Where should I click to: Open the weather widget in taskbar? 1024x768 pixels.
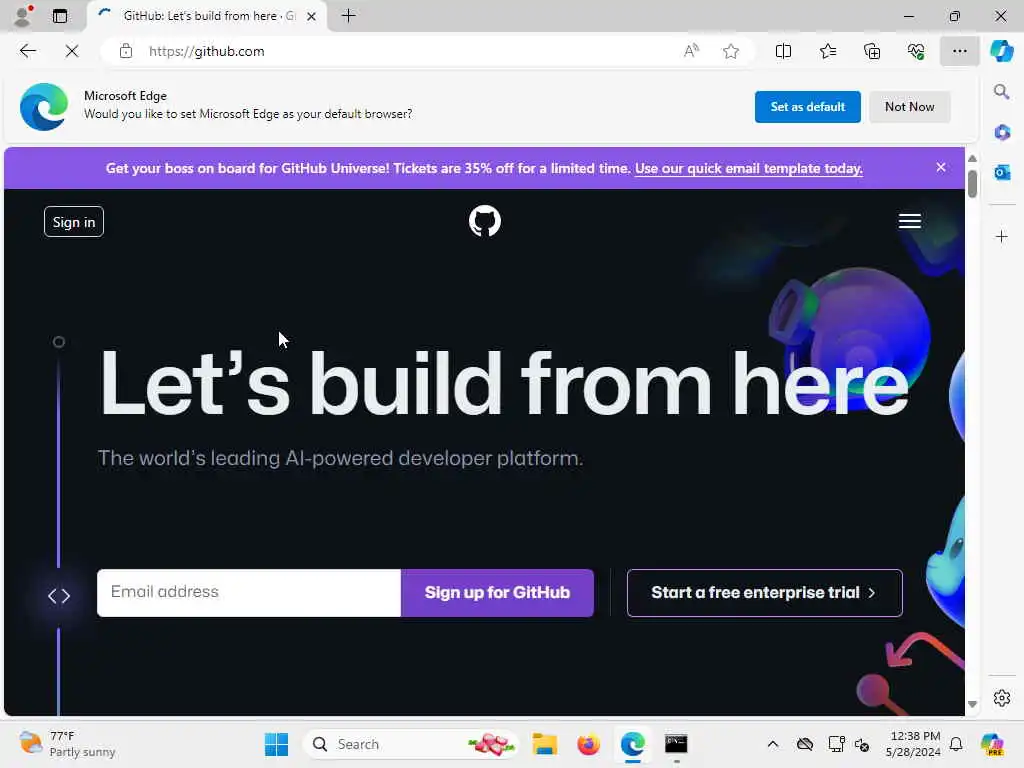click(67, 744)
